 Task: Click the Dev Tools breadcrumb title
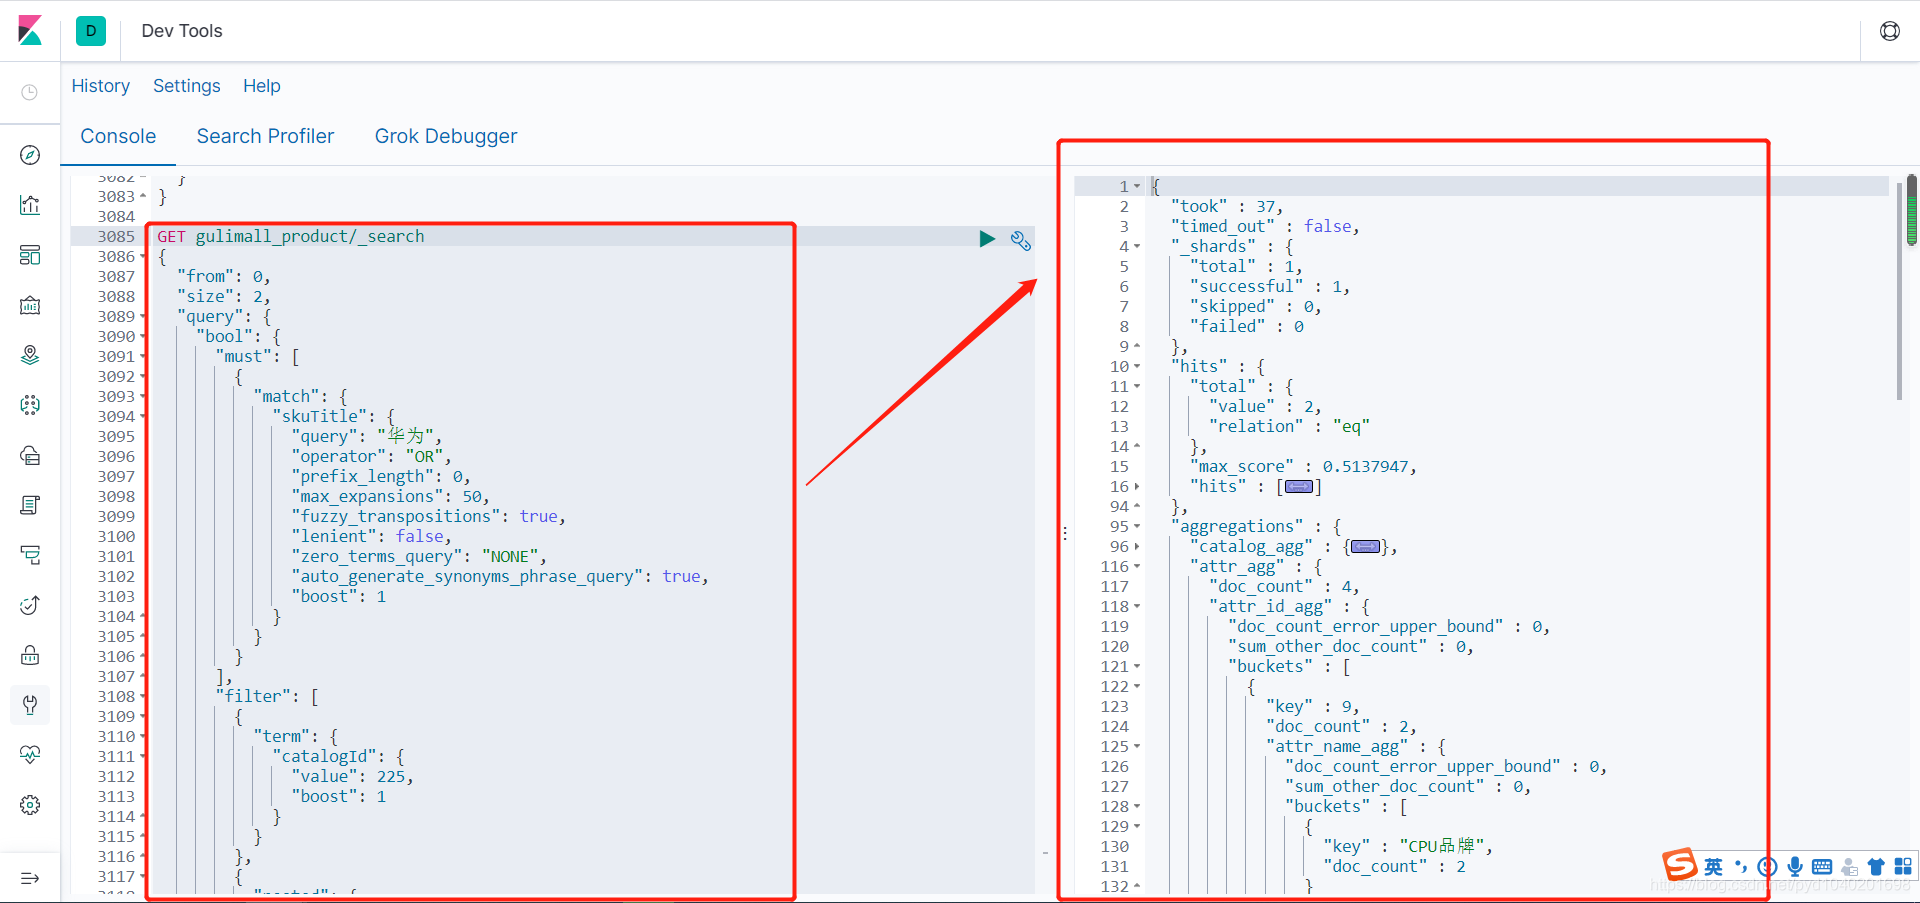point(182,31)
